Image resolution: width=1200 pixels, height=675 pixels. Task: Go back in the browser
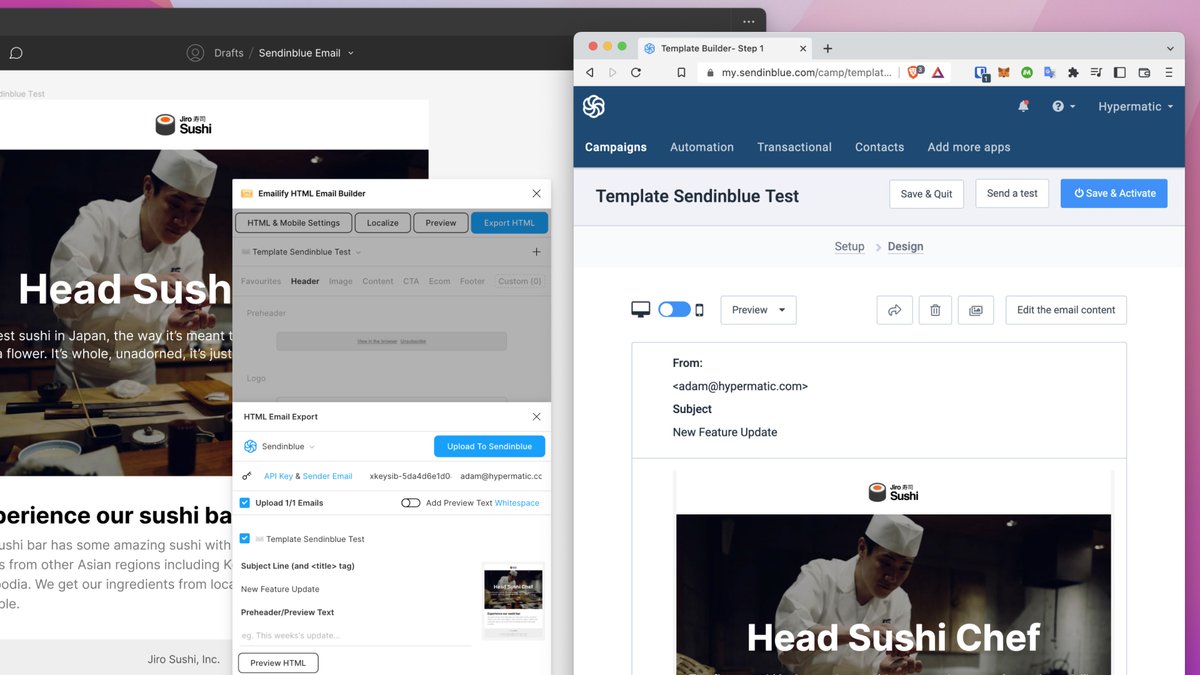pos(589,73)
